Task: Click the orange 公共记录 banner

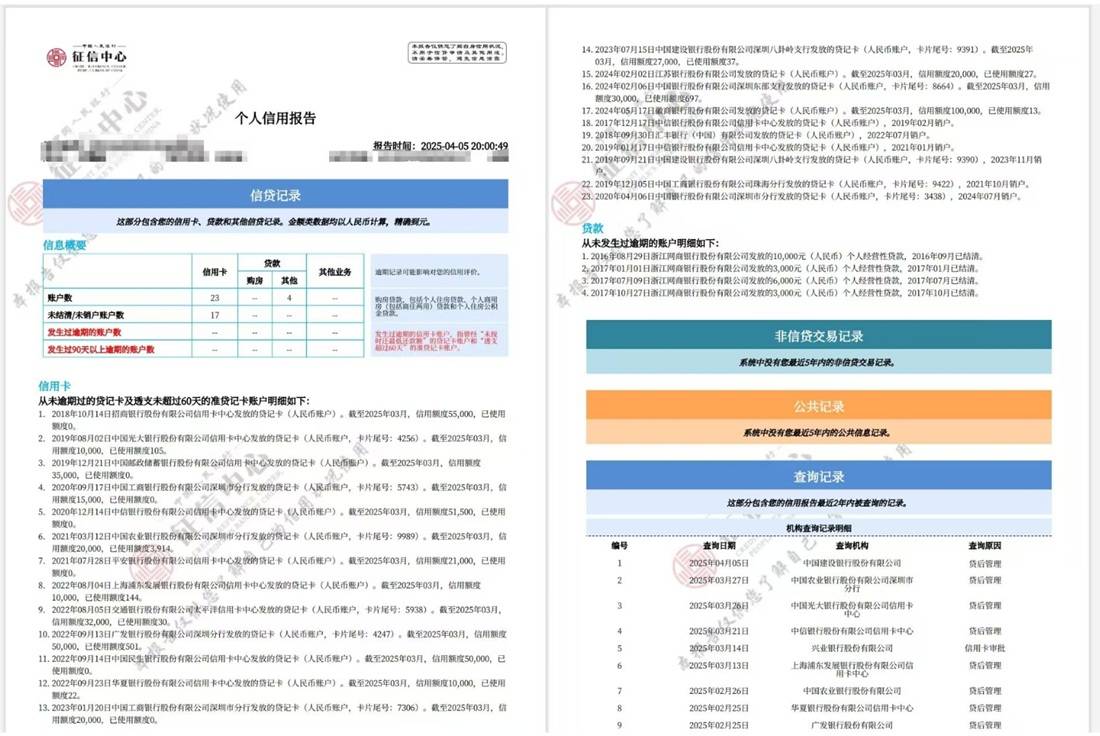Action: tap(819, 406)
